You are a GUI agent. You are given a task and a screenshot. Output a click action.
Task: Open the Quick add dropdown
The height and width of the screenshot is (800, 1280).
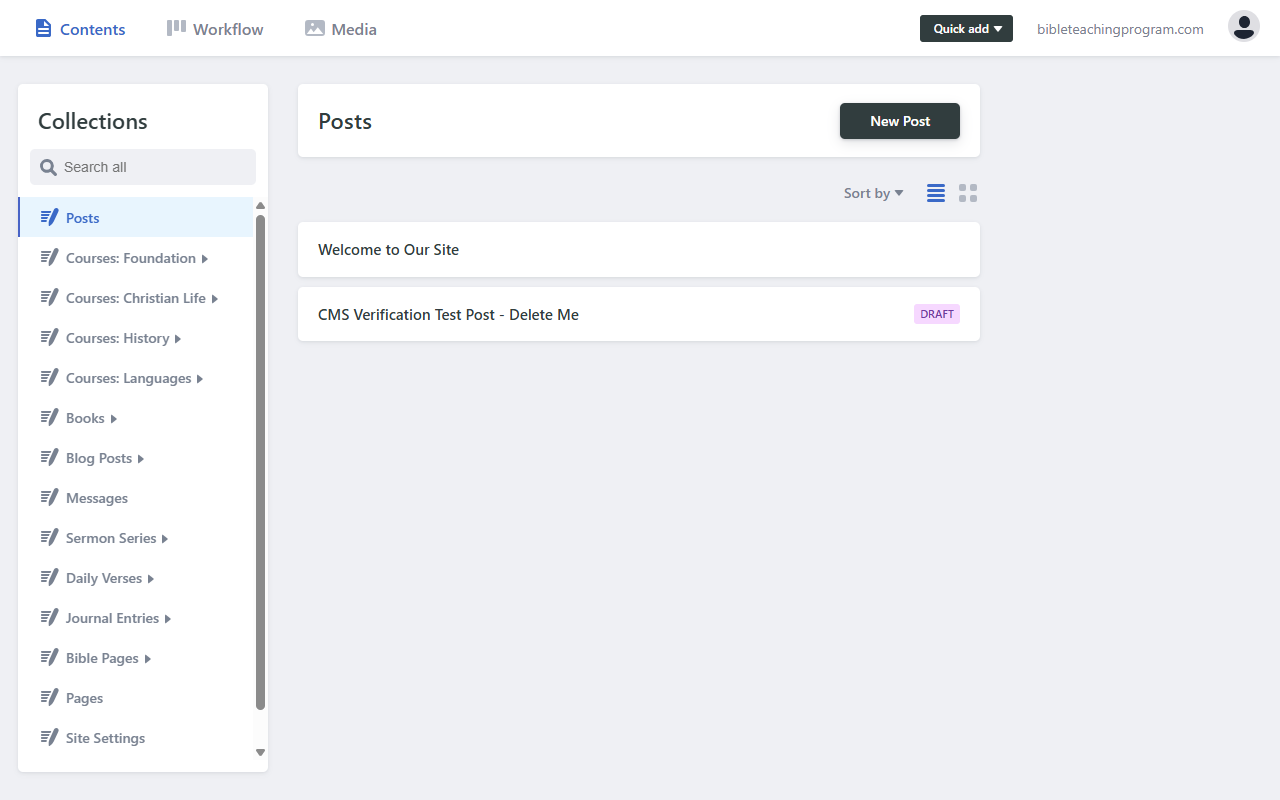966,28
